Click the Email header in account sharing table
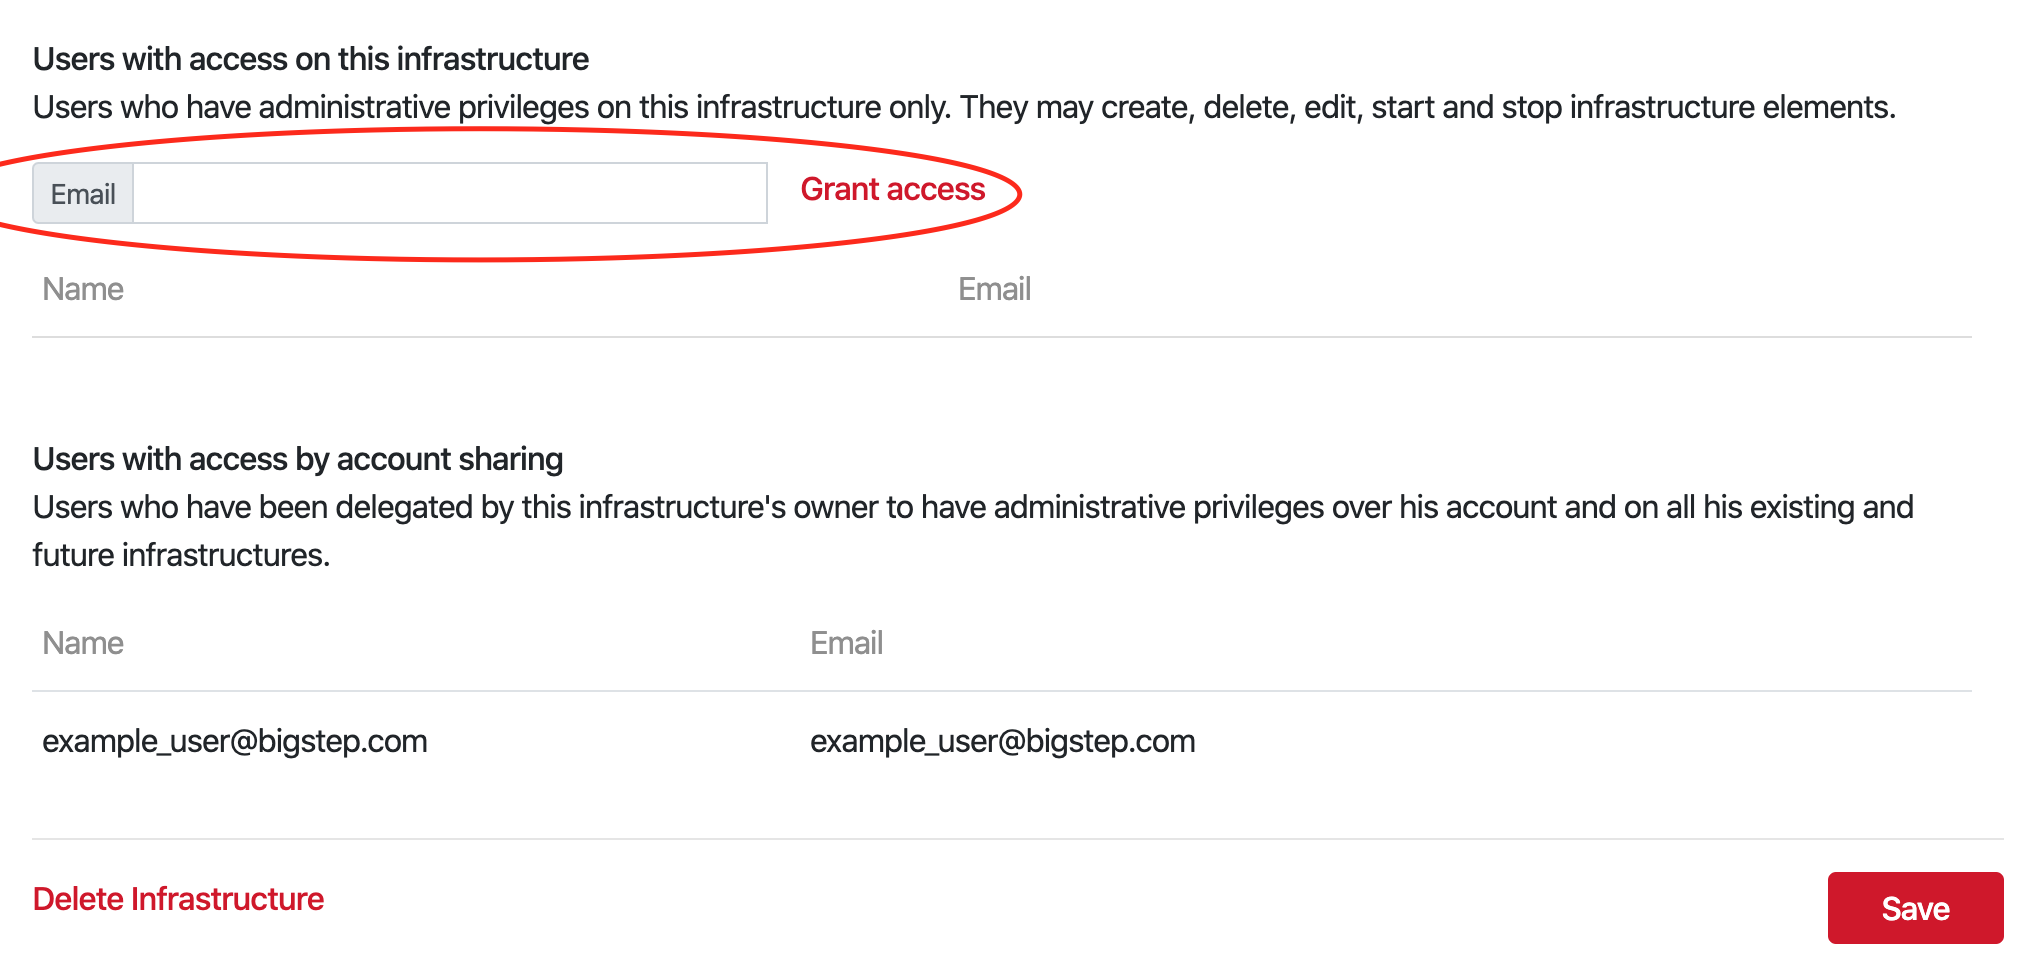 click(846, 643)
